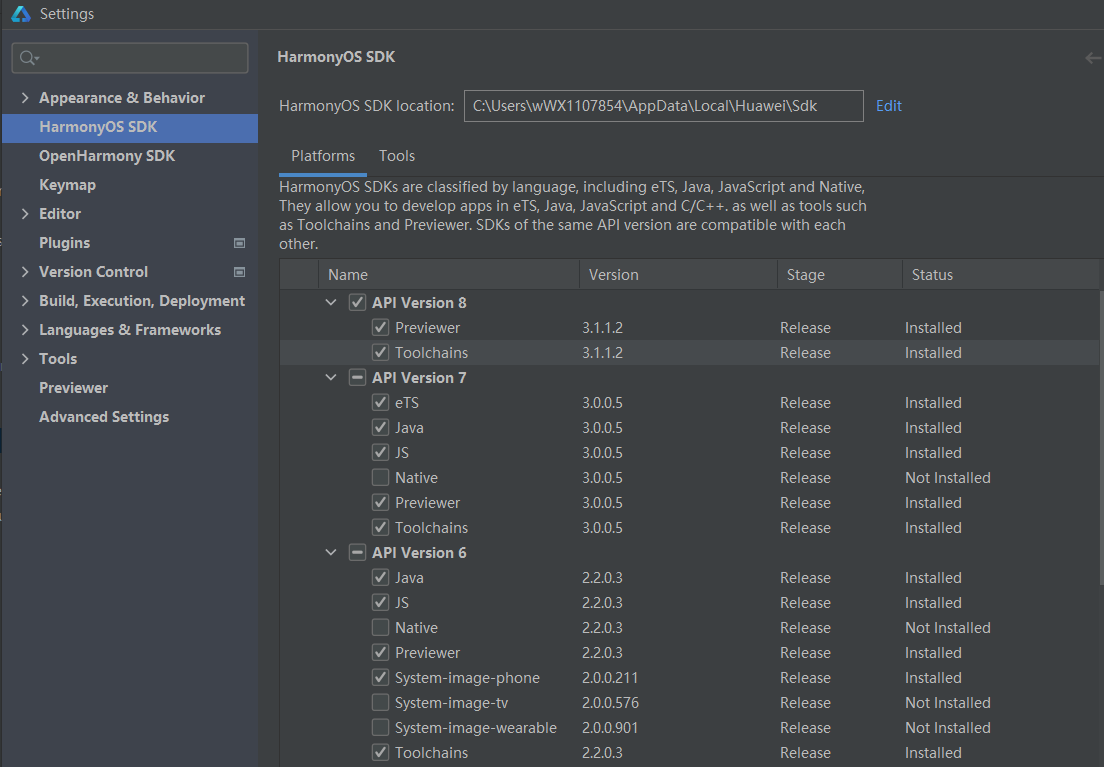The image size is (1104, 767).
Task: Uncheck the eTS 3.0.0.5 checkbox
Action: [380, 403]
